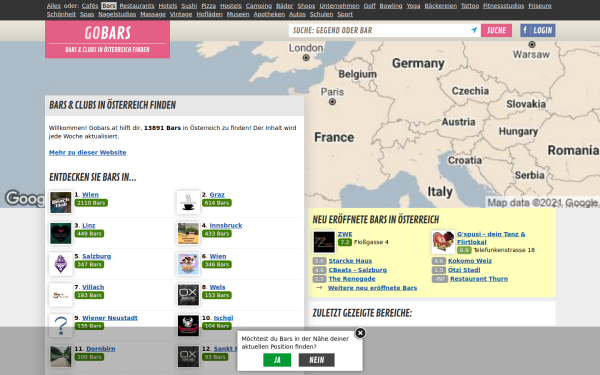Close the location prompt popup
600x375 pixels.
(360, 333)
